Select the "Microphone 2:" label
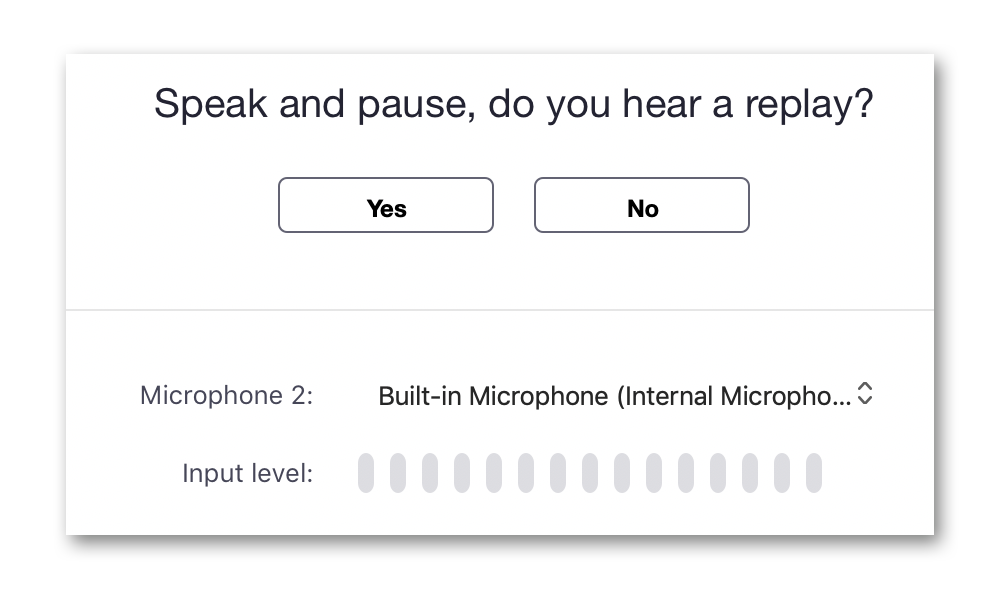1000x600 pixels. 227,396
